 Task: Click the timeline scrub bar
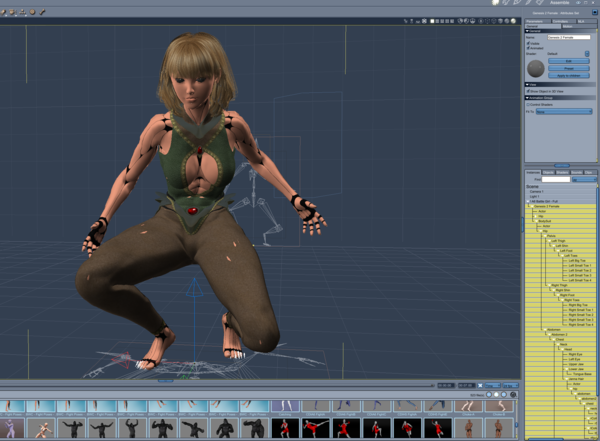click(216, 385)
